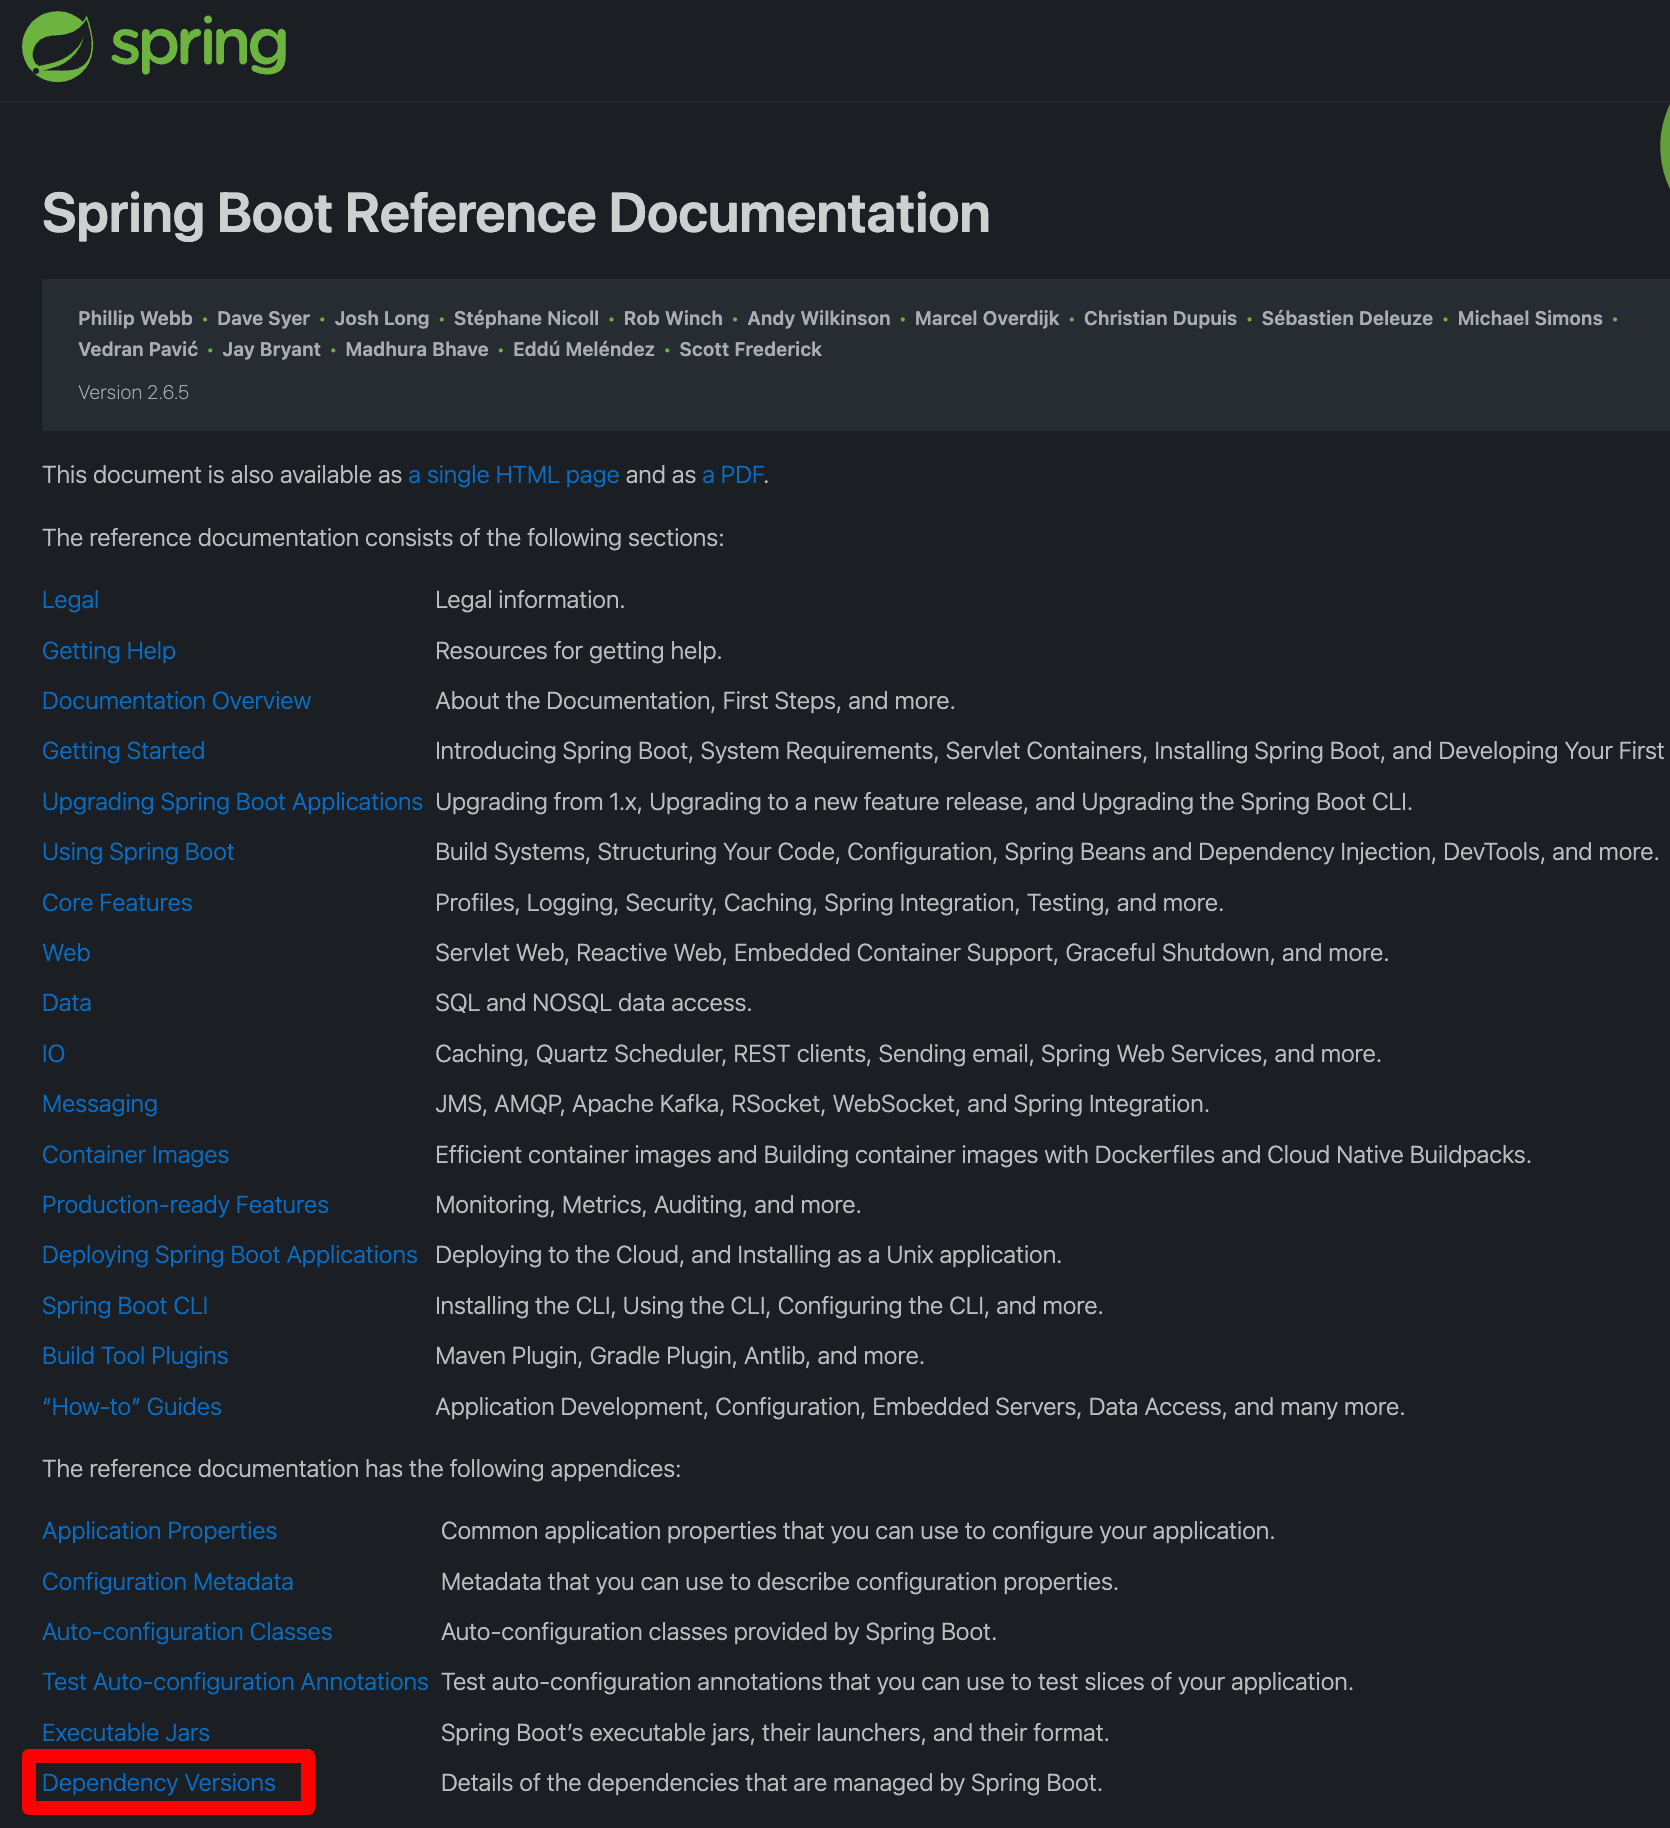Open the IO section link

point(53,1054)
